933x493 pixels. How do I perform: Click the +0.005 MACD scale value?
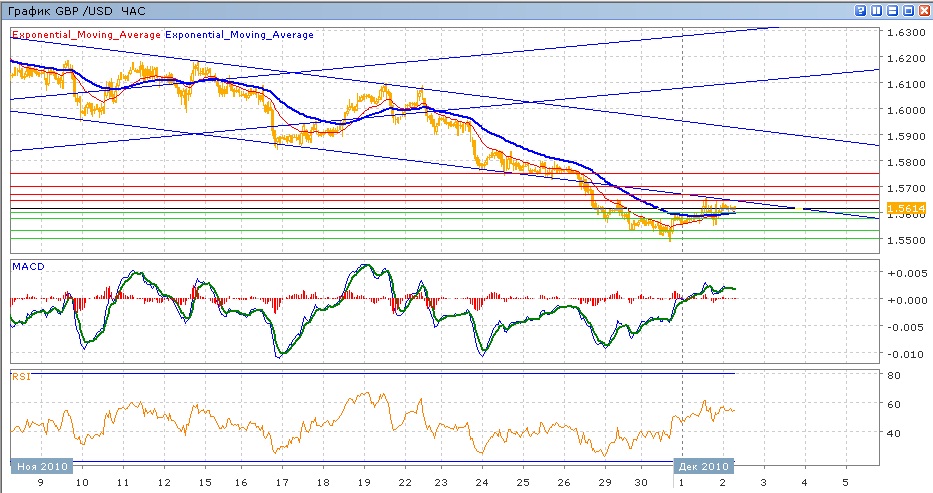(906, 273)
